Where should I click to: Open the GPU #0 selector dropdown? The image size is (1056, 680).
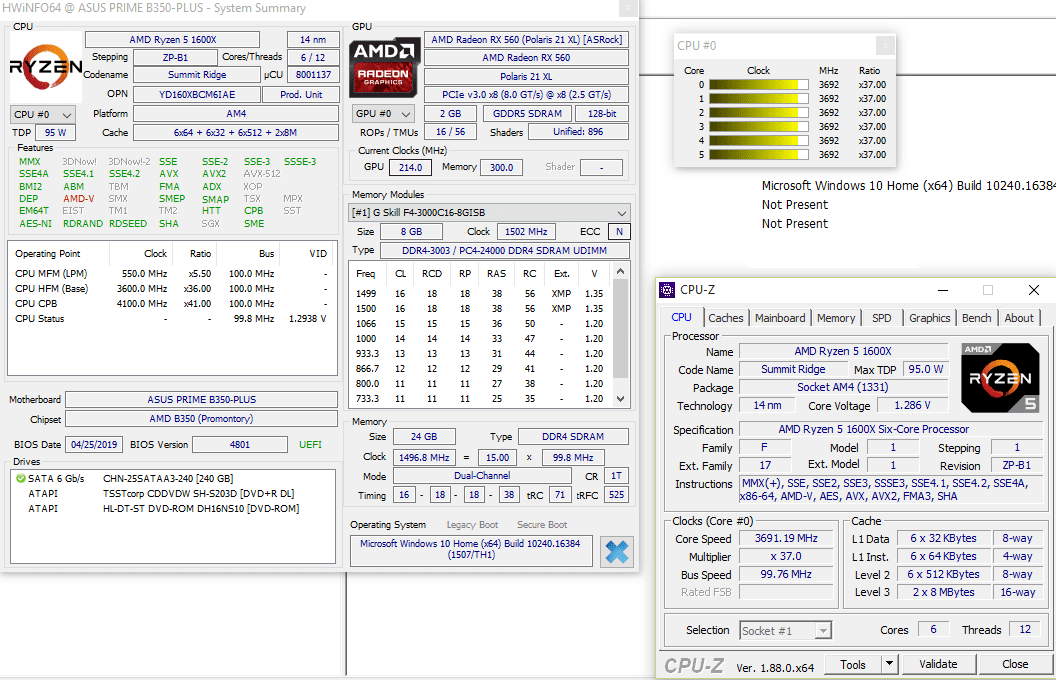(x=383, y=114)
